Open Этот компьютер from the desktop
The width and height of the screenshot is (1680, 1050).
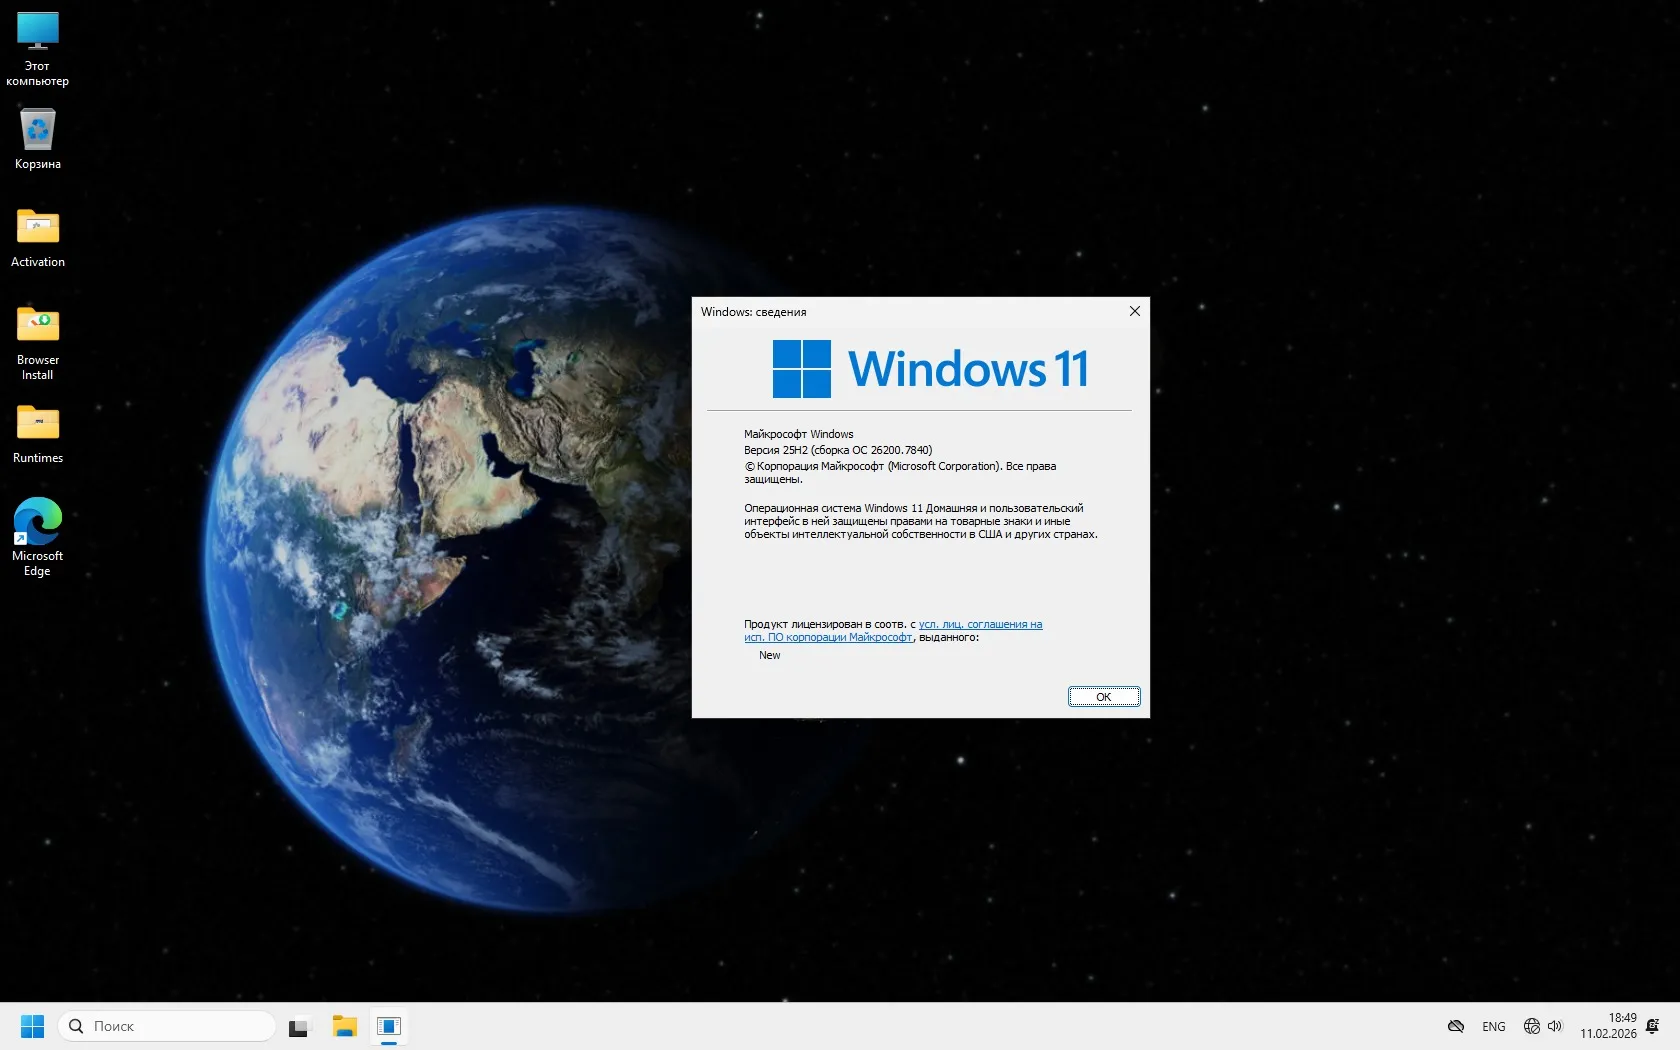tap(37, 45)
